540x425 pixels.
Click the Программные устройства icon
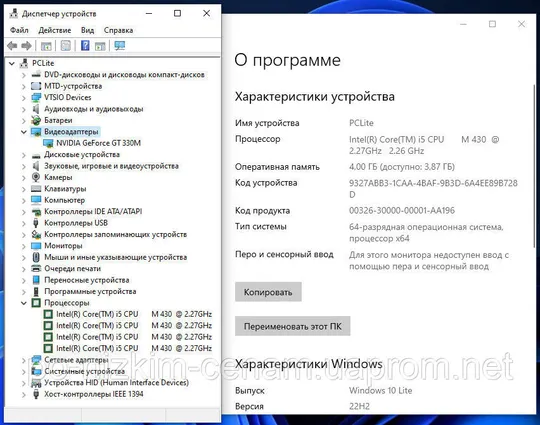(x=36, y=292)
